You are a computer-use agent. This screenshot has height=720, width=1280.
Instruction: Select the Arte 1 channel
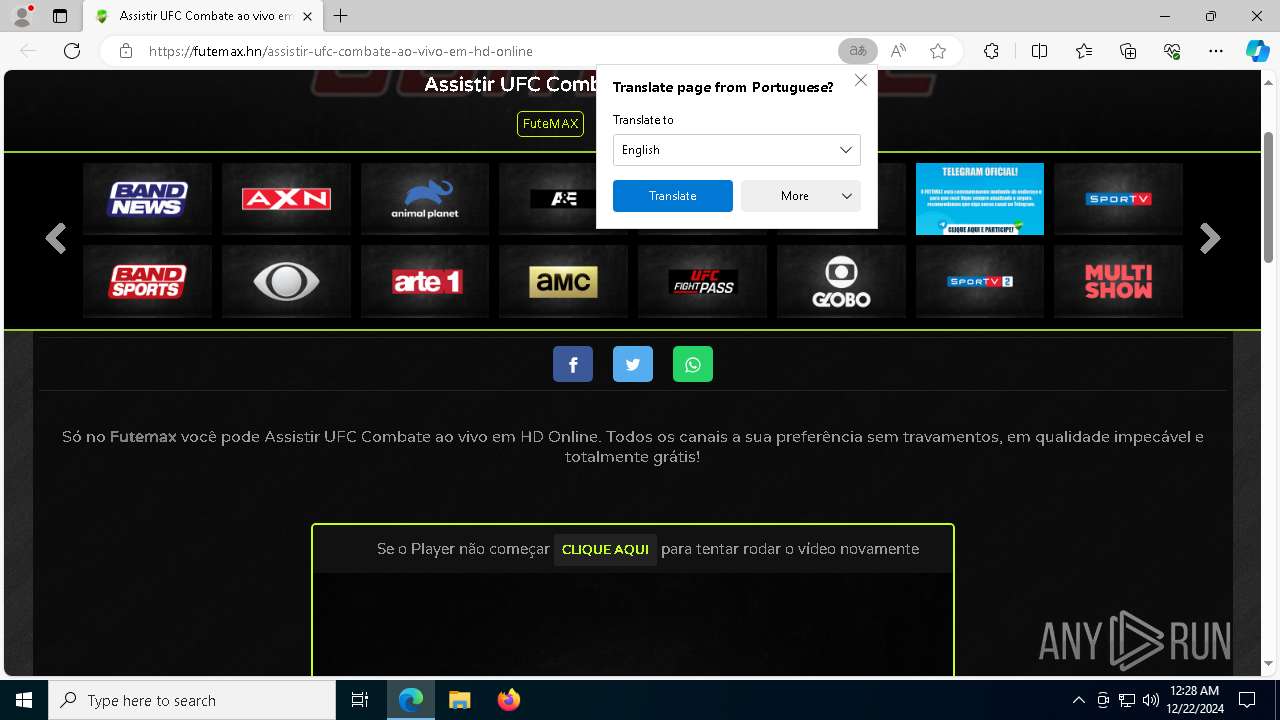425,281
